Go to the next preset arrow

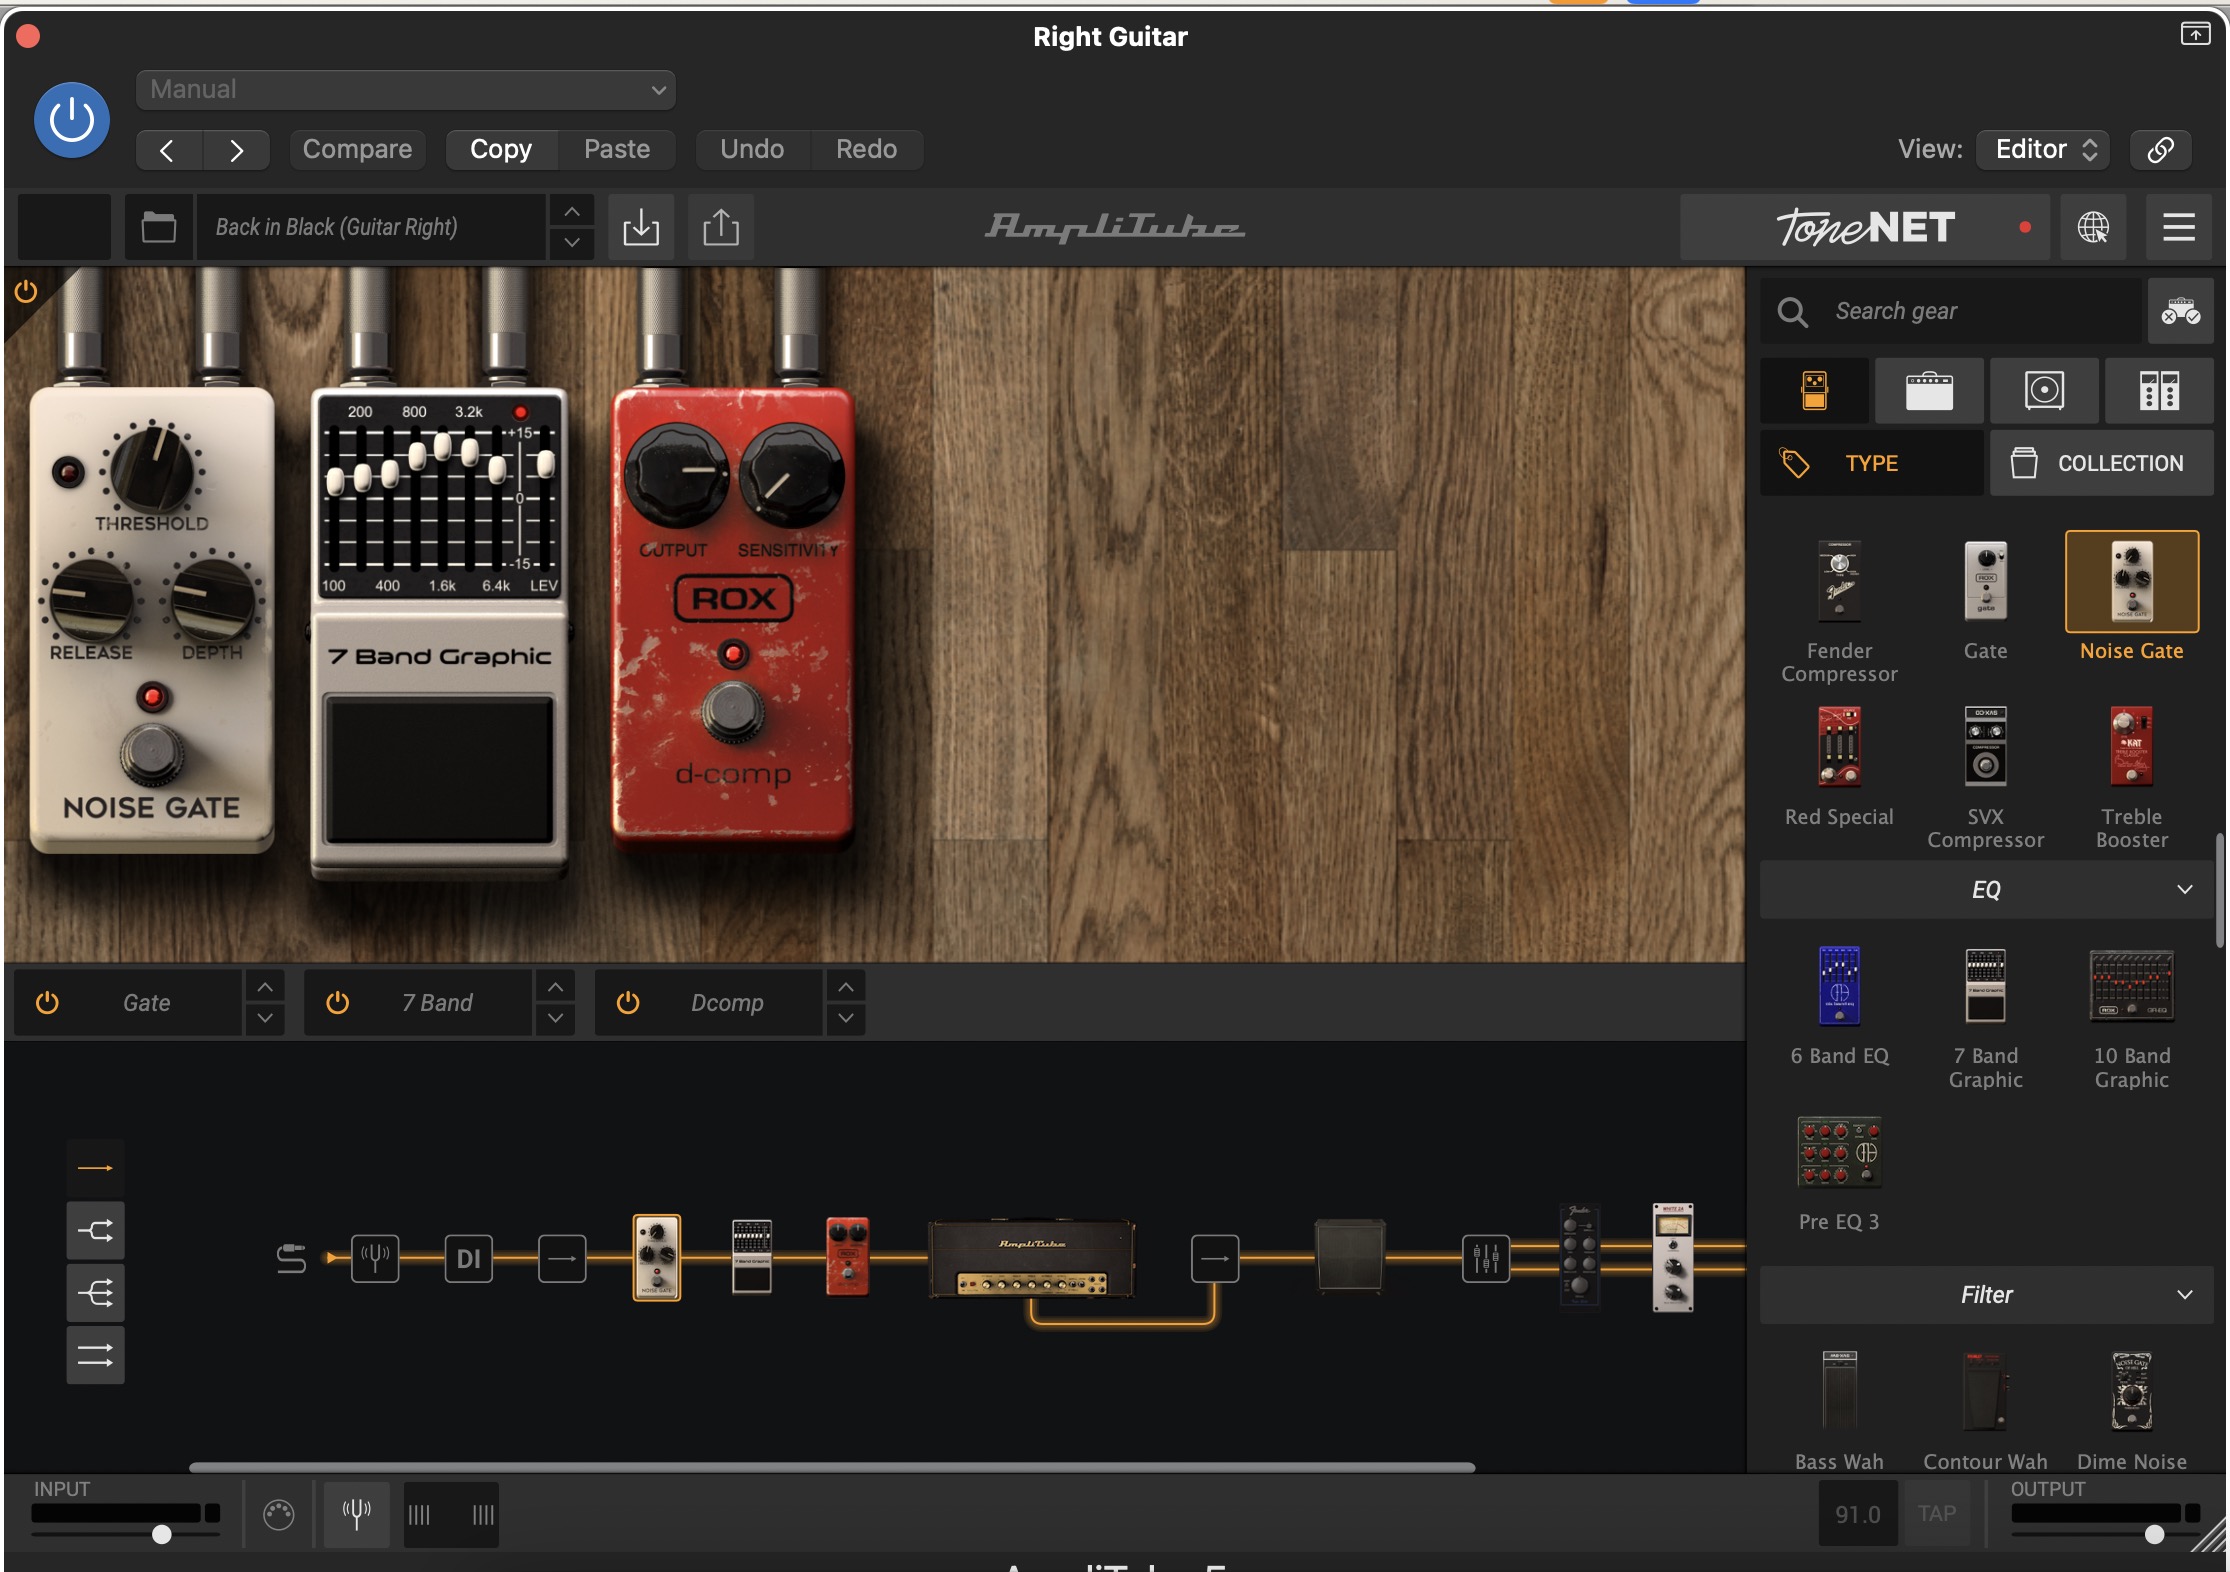click(236, 150)
